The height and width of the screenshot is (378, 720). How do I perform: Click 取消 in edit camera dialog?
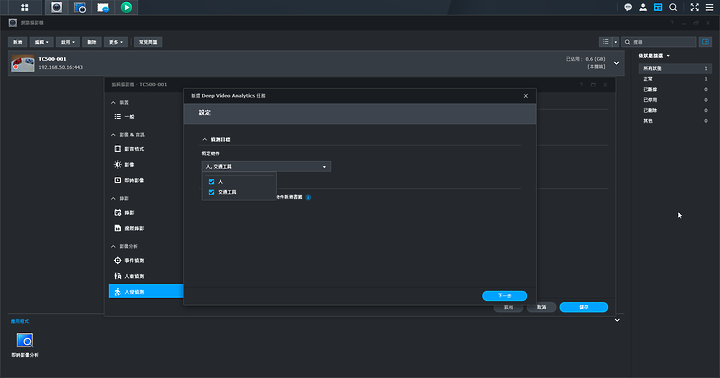(541, 307)
